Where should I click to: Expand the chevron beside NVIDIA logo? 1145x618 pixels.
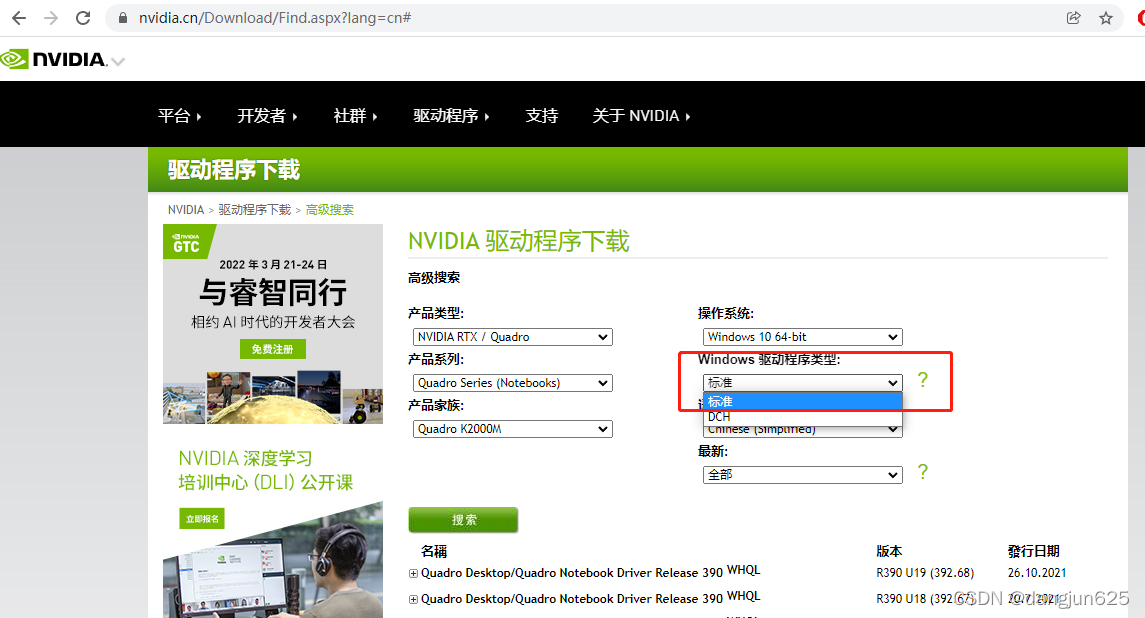point(118,61)
